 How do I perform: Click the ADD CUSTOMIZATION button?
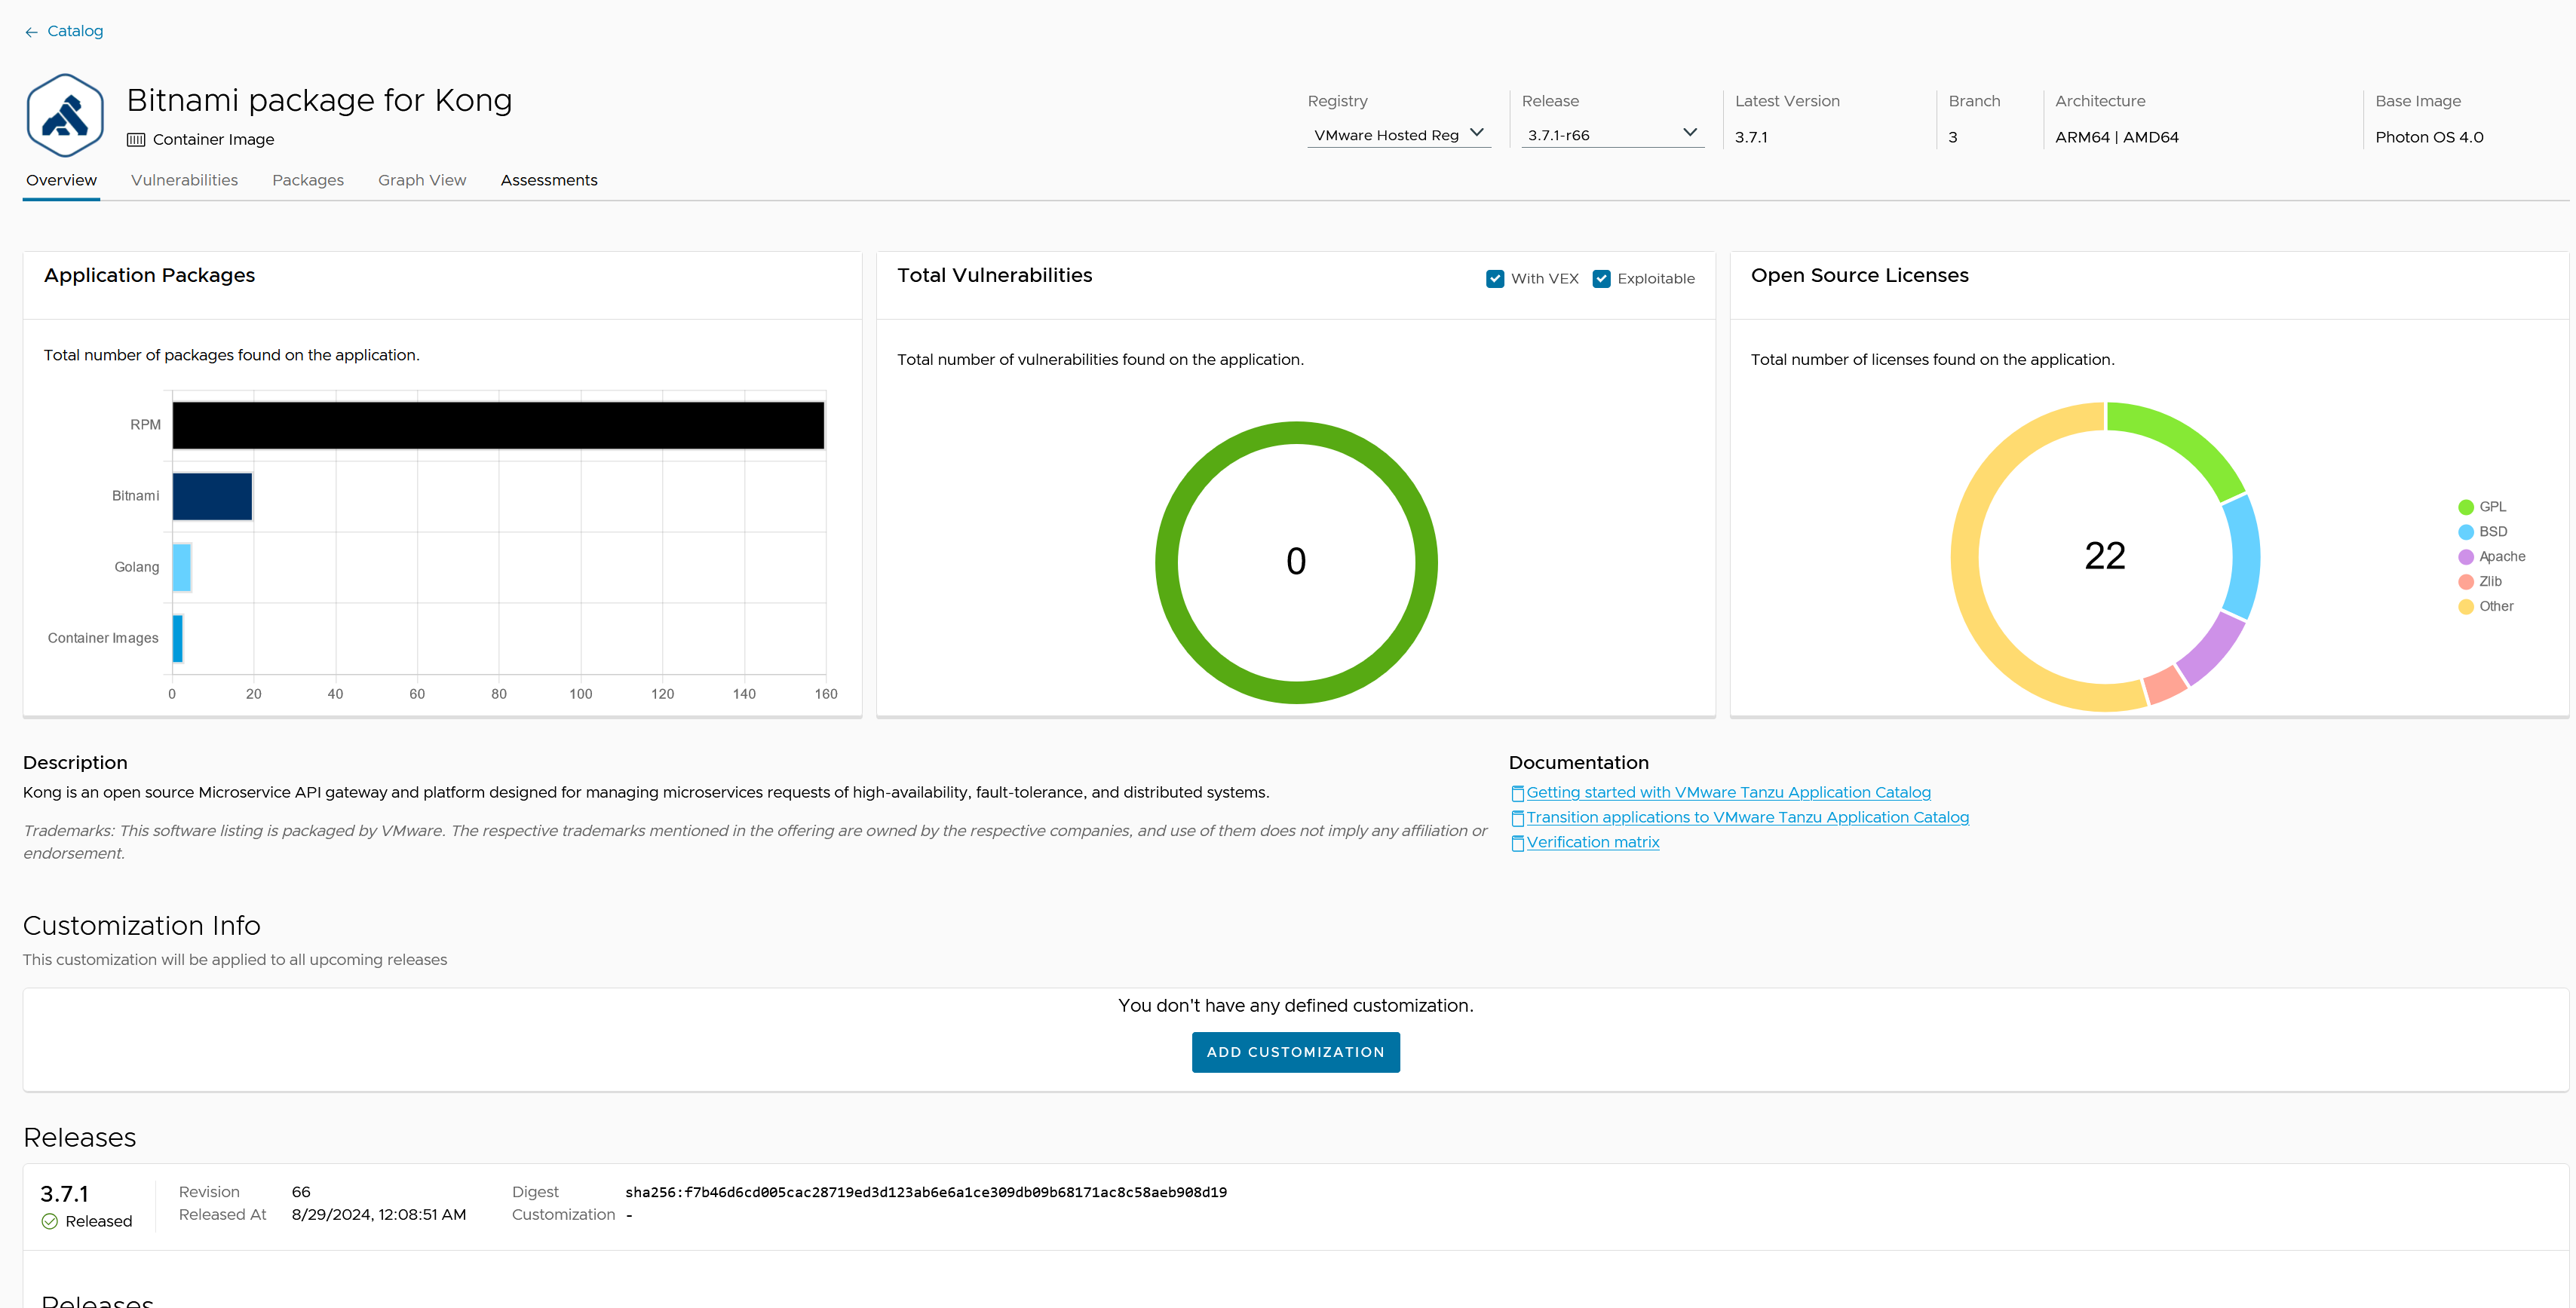[x=1295, y=1052]
